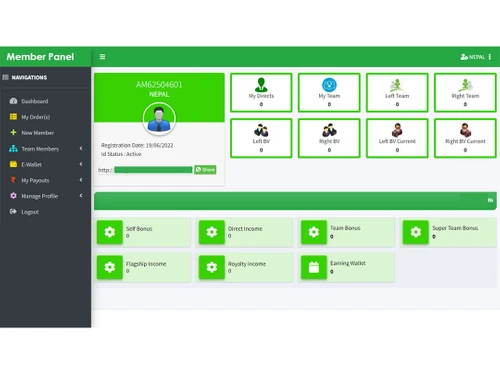Click the Registration Date text
The height and width of the screenshot is (375, 500).
(137, 145)
